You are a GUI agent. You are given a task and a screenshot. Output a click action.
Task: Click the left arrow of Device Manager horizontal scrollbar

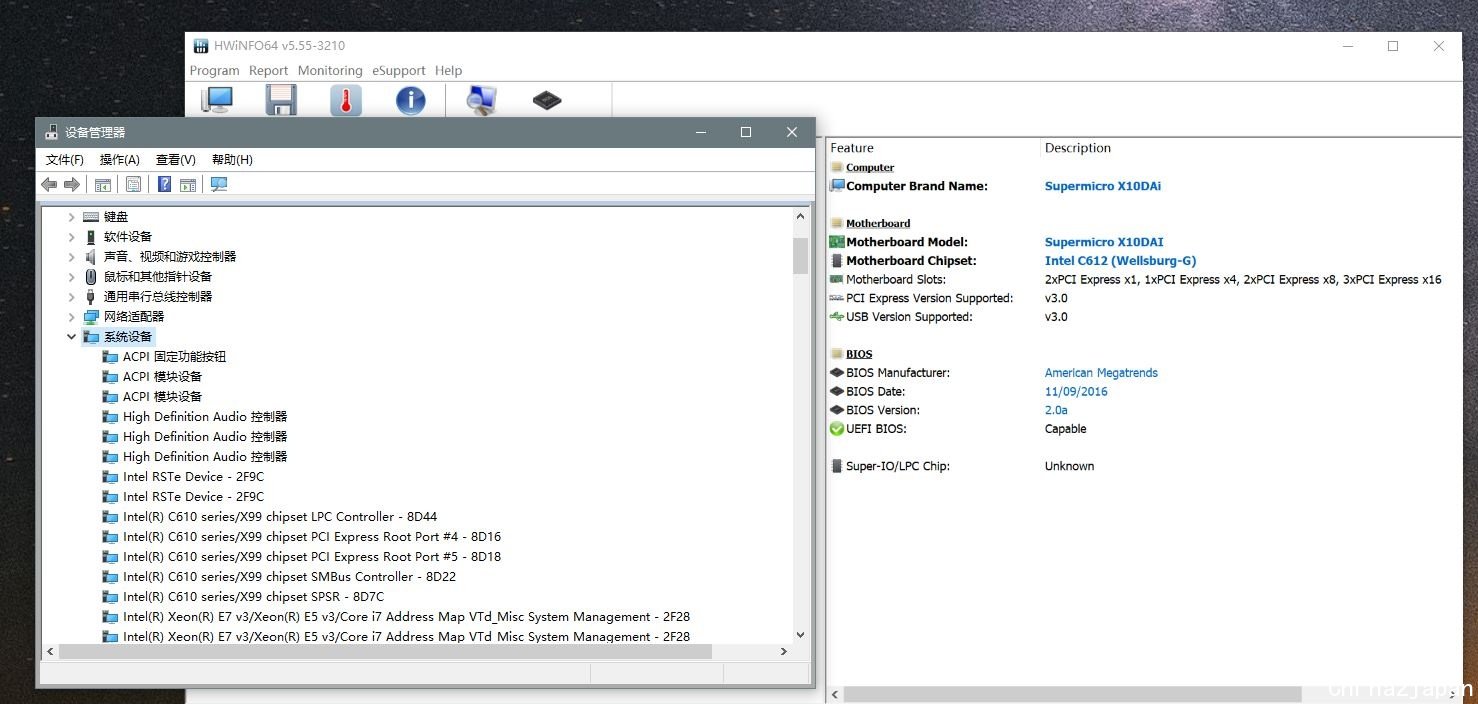(50, 651)
